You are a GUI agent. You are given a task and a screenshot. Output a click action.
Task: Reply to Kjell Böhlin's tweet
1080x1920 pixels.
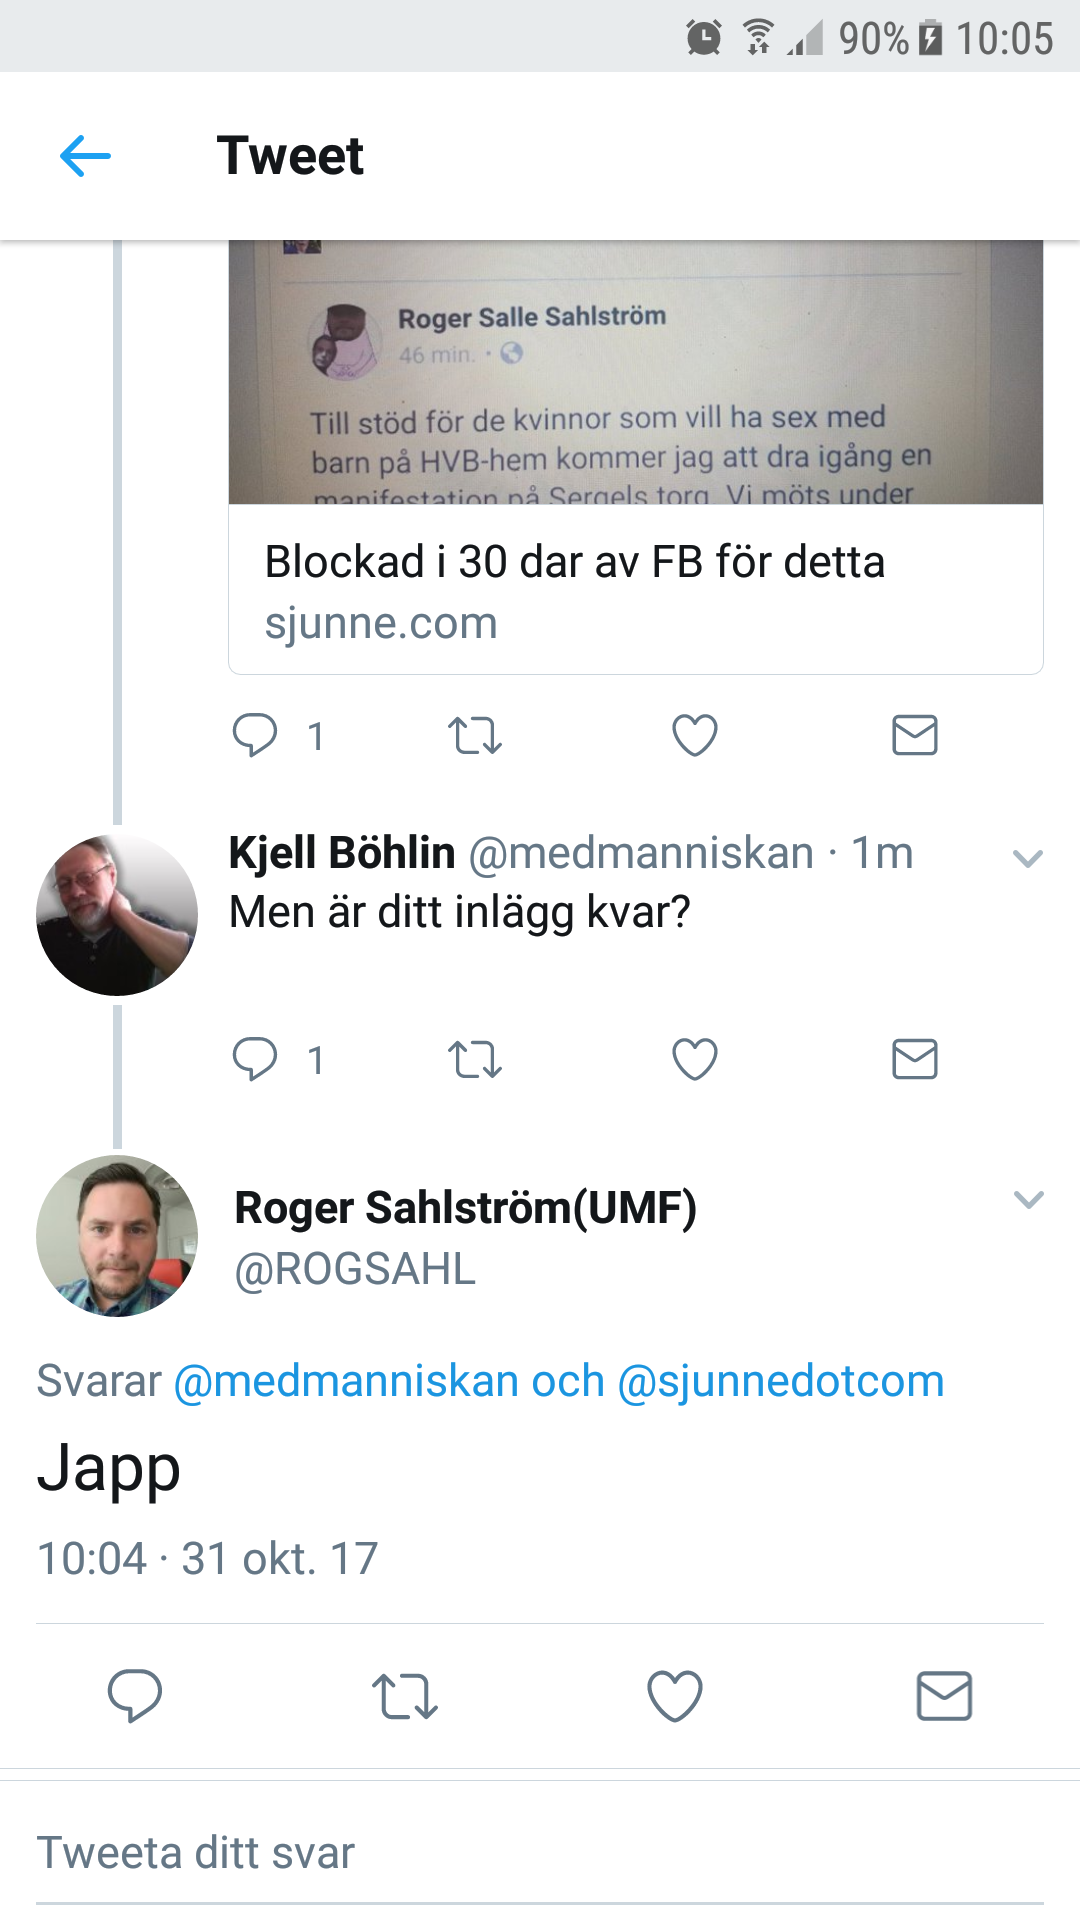click(x=255, y=1059)
